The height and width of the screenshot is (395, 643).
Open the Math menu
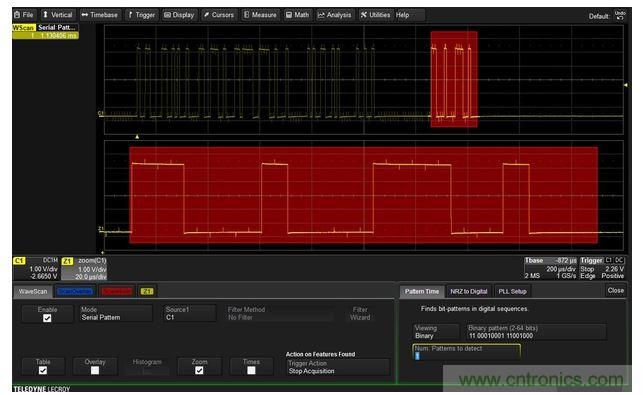297,15
